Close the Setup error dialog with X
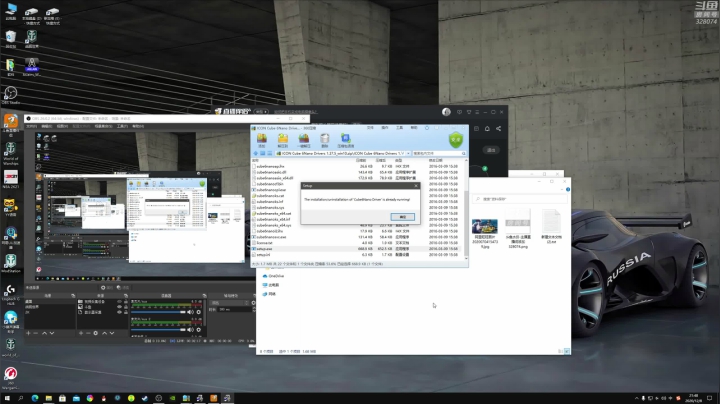This screenshot has height=404, width=720. click(x=416, y=185)
